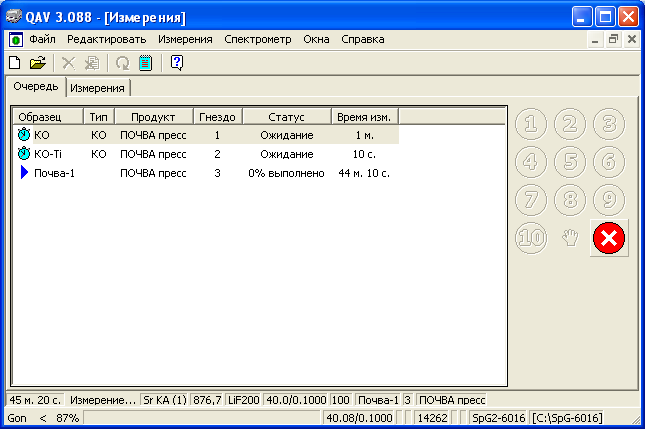Click the 45 м. 20 с. status bar field
Screen dimensions: 645x429
(x=35, y=400)
